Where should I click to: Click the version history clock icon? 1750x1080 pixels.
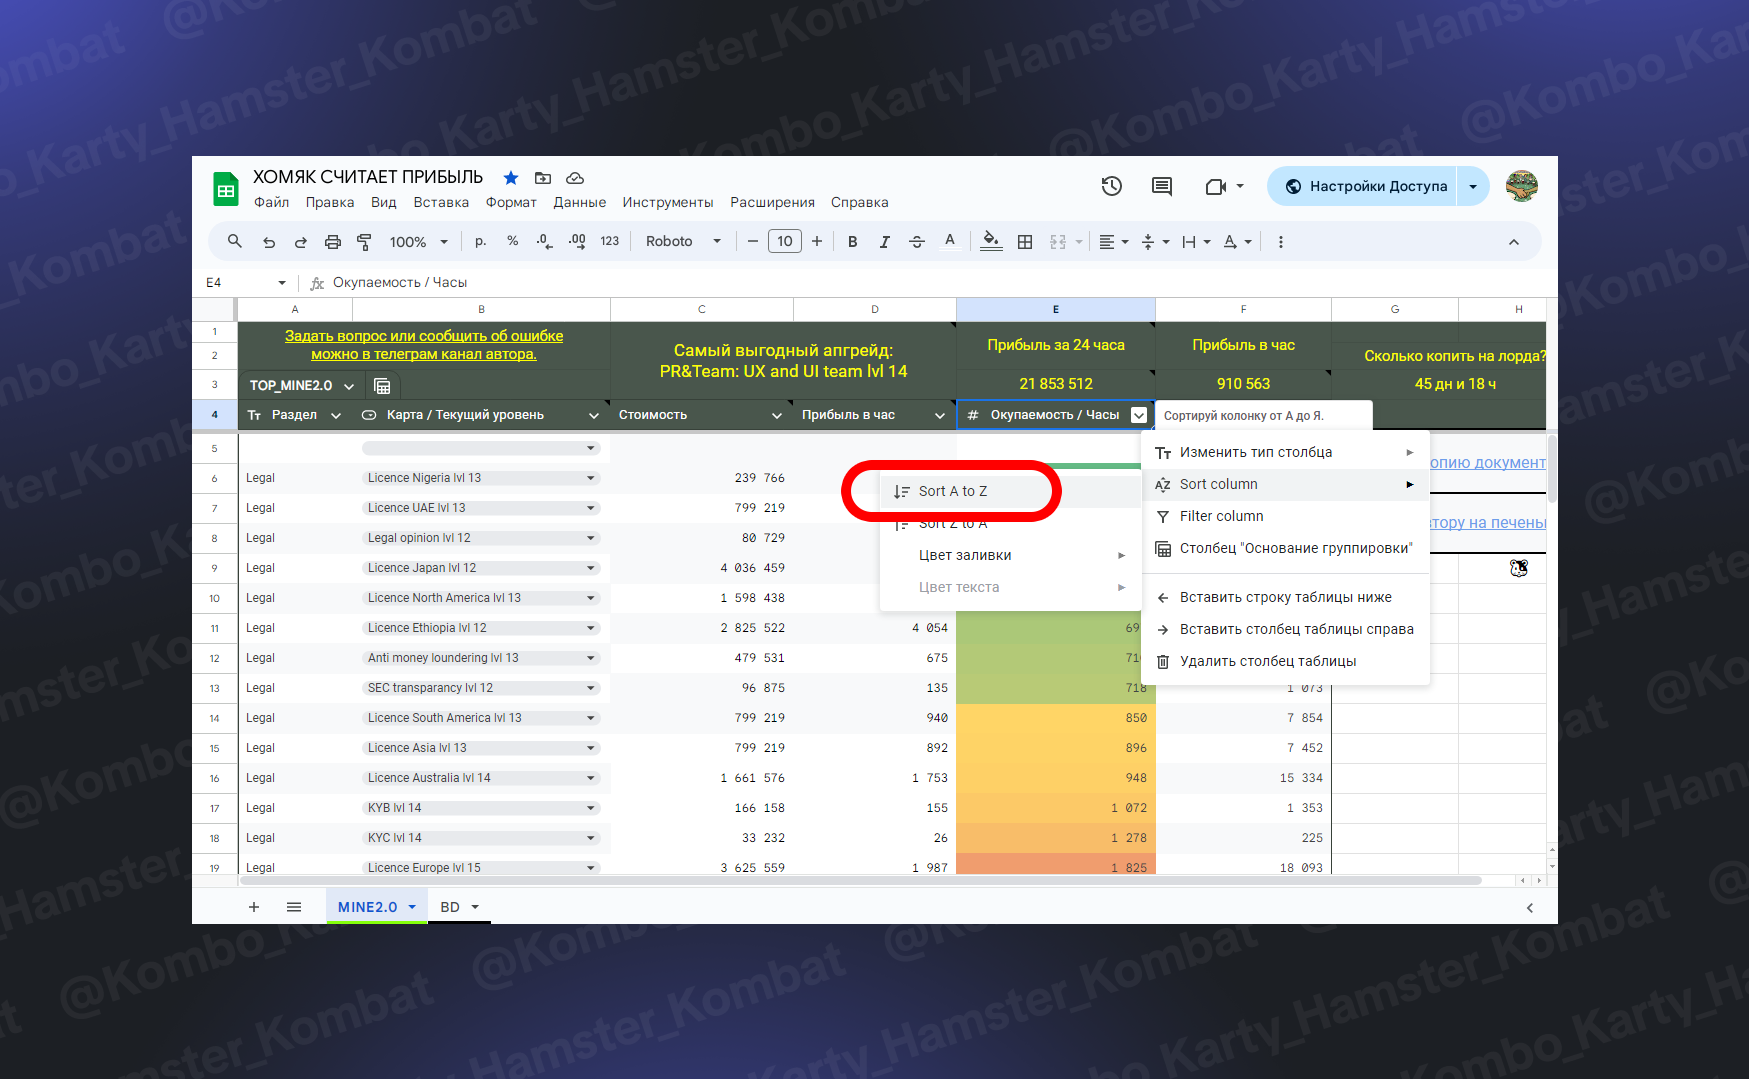pyautogui.click(x=1111, y=186)
